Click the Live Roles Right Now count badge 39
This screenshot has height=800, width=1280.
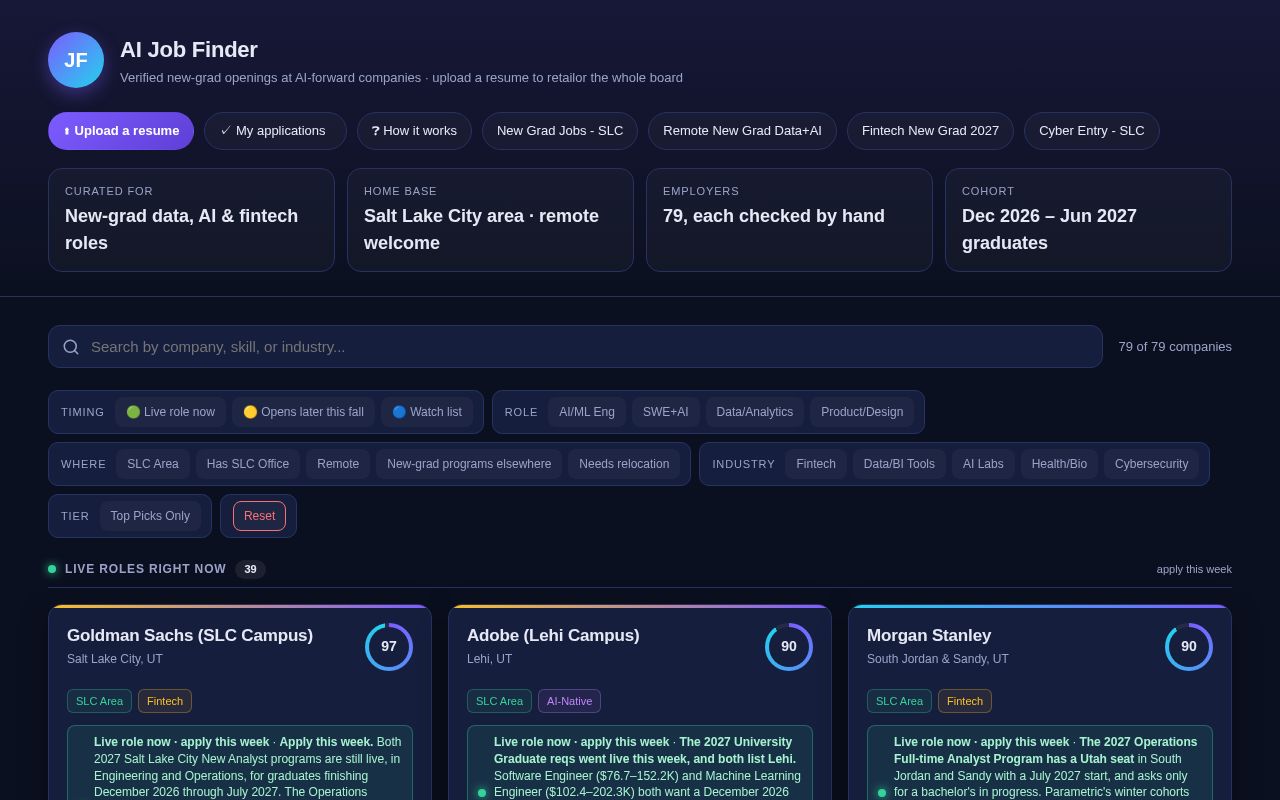pos(250,569)
